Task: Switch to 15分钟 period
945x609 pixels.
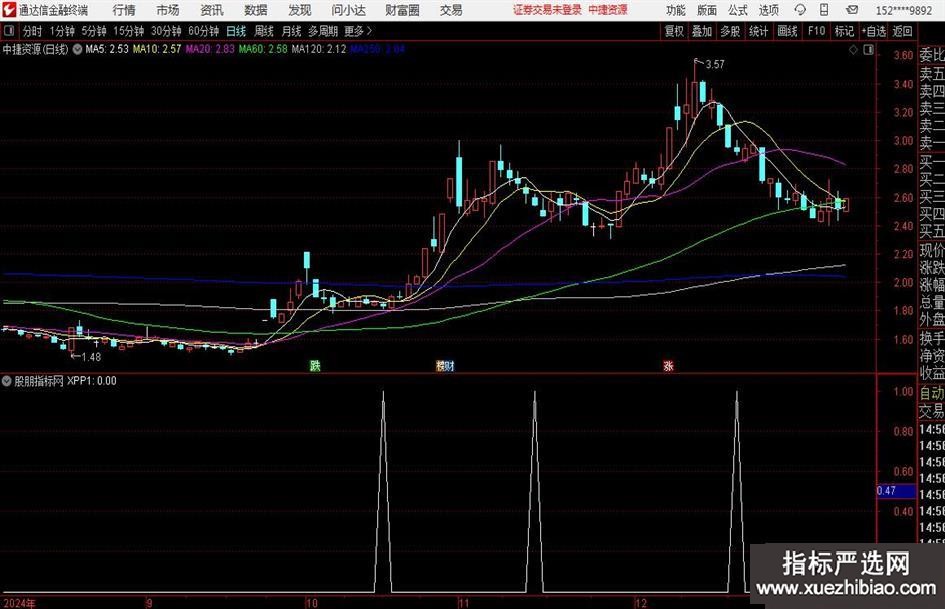Action: [129, 31]
